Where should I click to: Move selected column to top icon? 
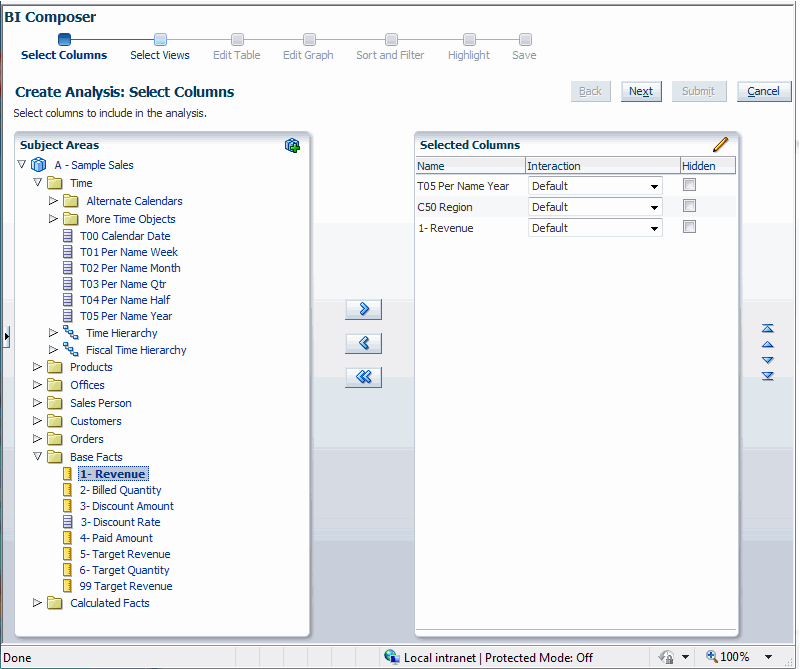pos(767,328)
